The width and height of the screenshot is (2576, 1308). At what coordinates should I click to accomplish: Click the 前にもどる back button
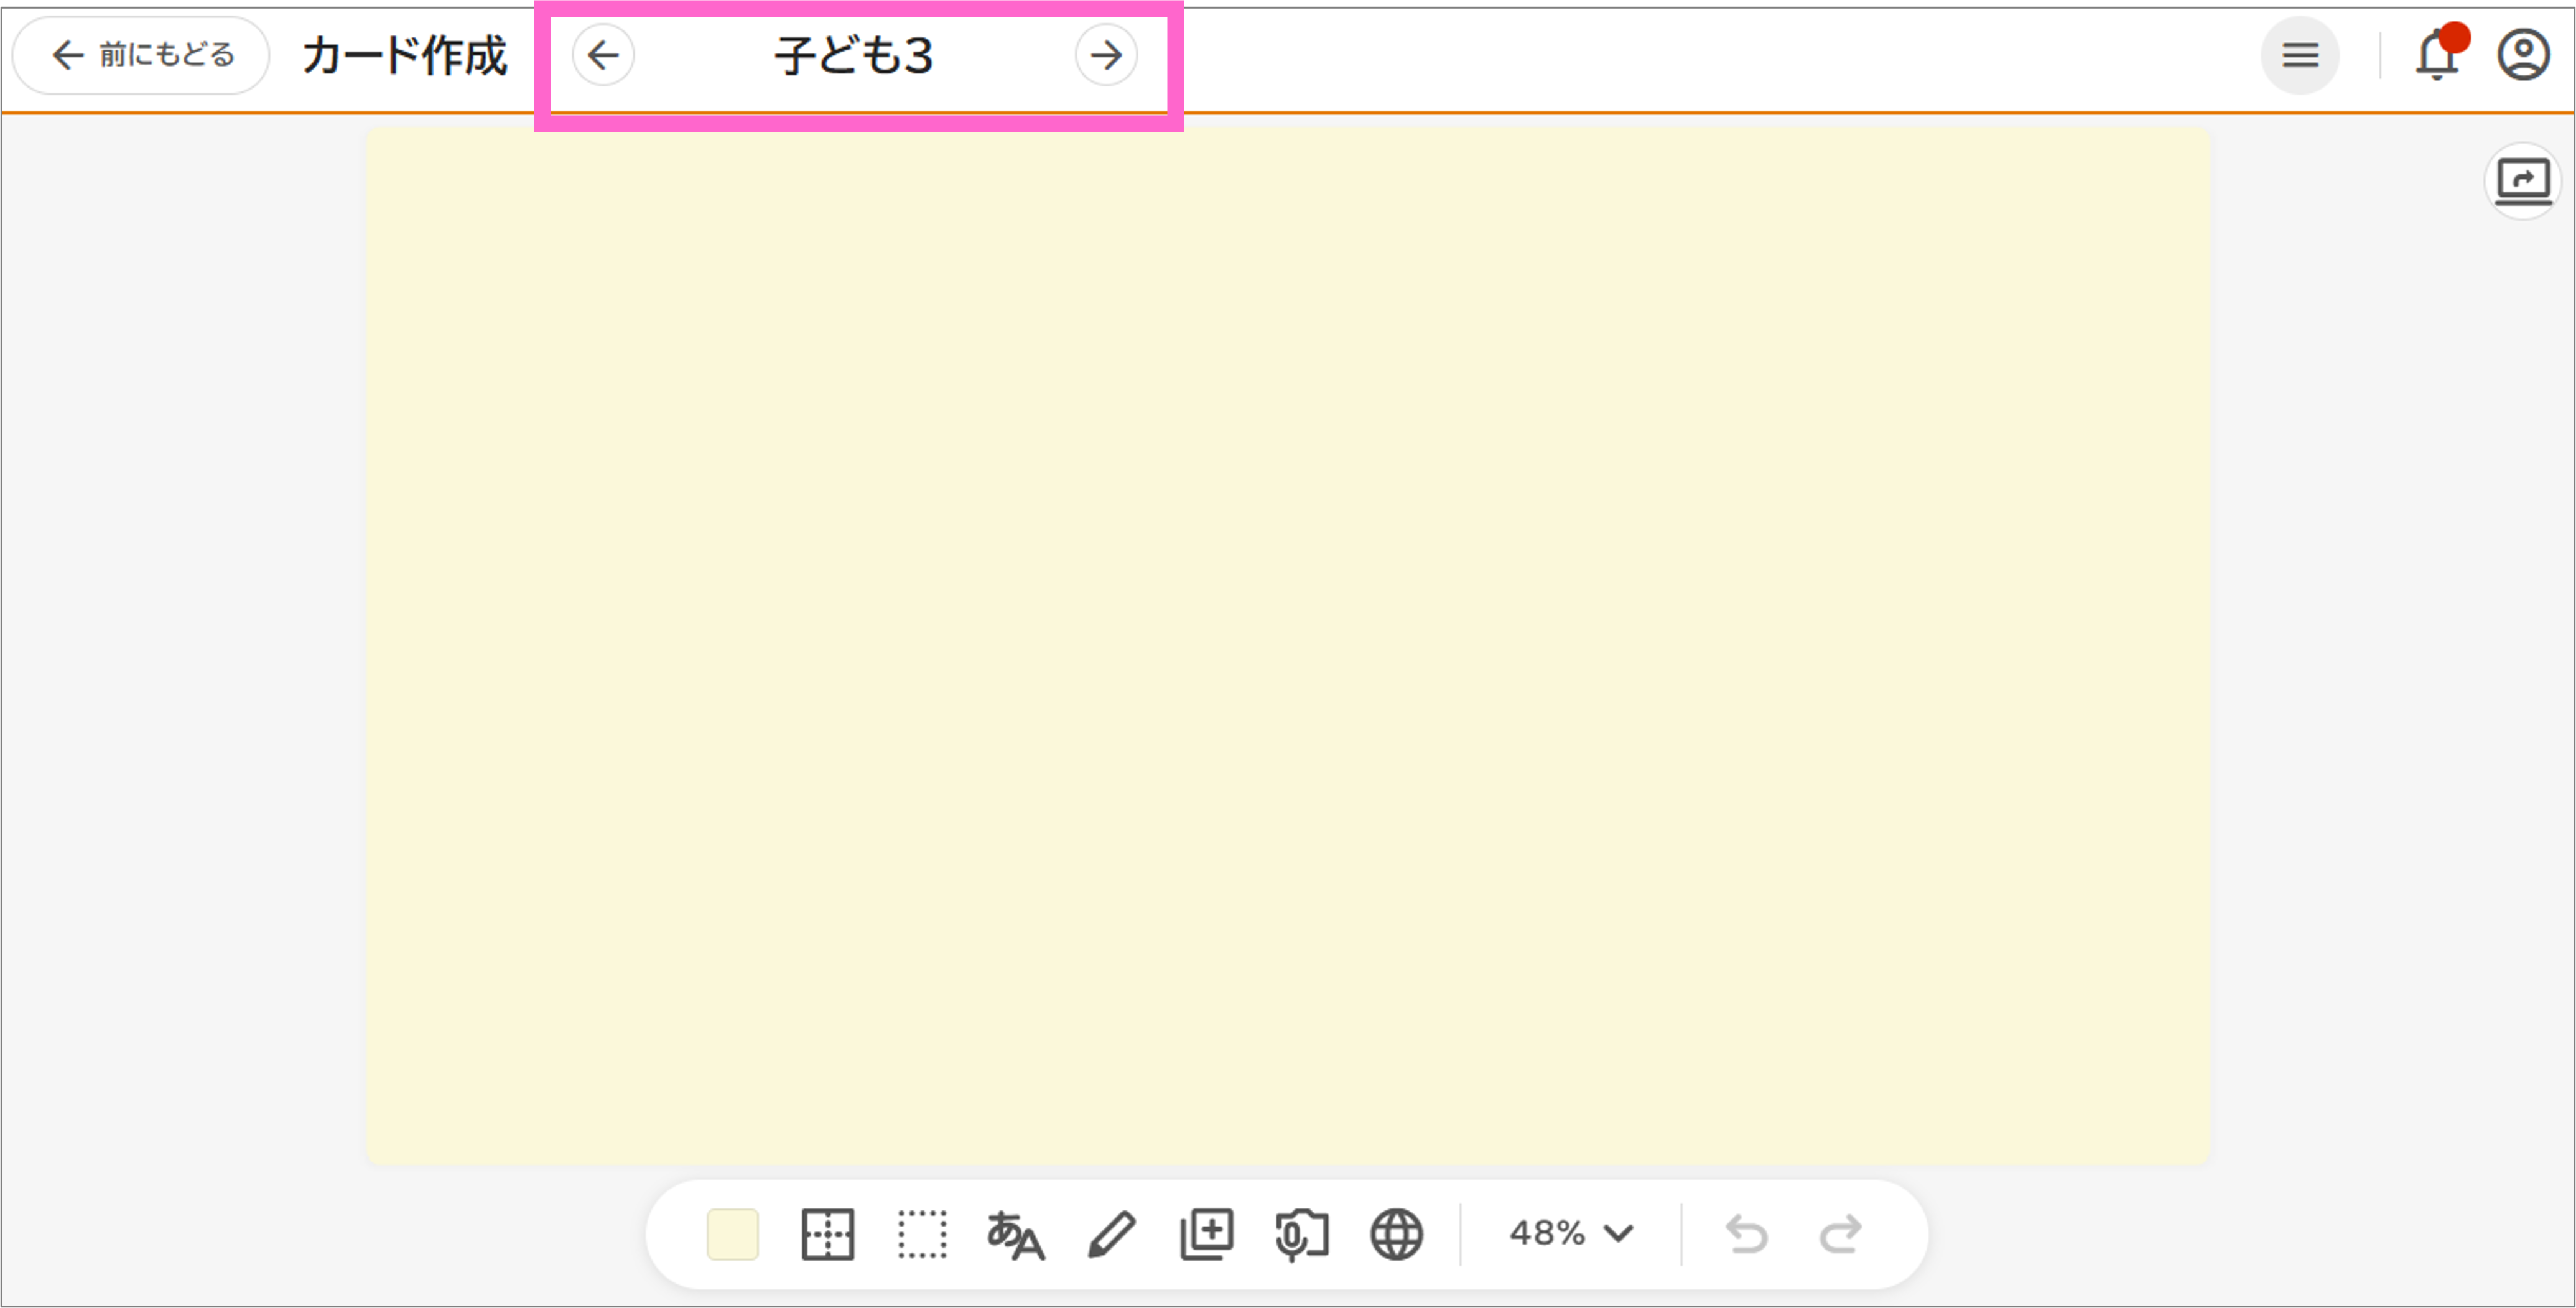coord(140,55)
